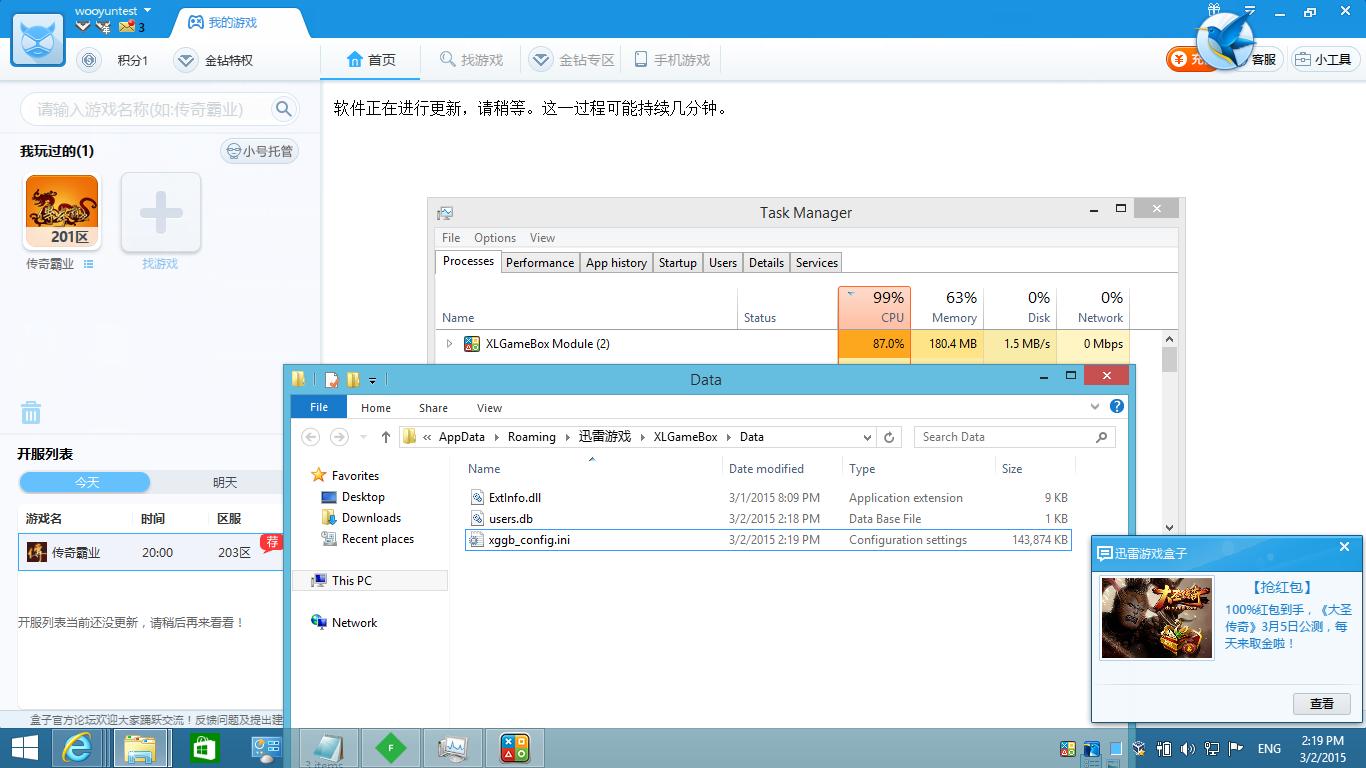Expand the left chevrons in the address path

pos(427,437)
